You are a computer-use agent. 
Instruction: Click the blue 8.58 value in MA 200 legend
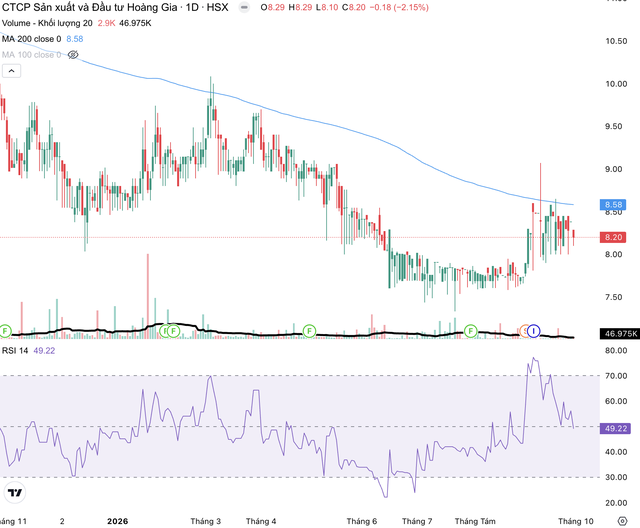(x=75, y=39)
